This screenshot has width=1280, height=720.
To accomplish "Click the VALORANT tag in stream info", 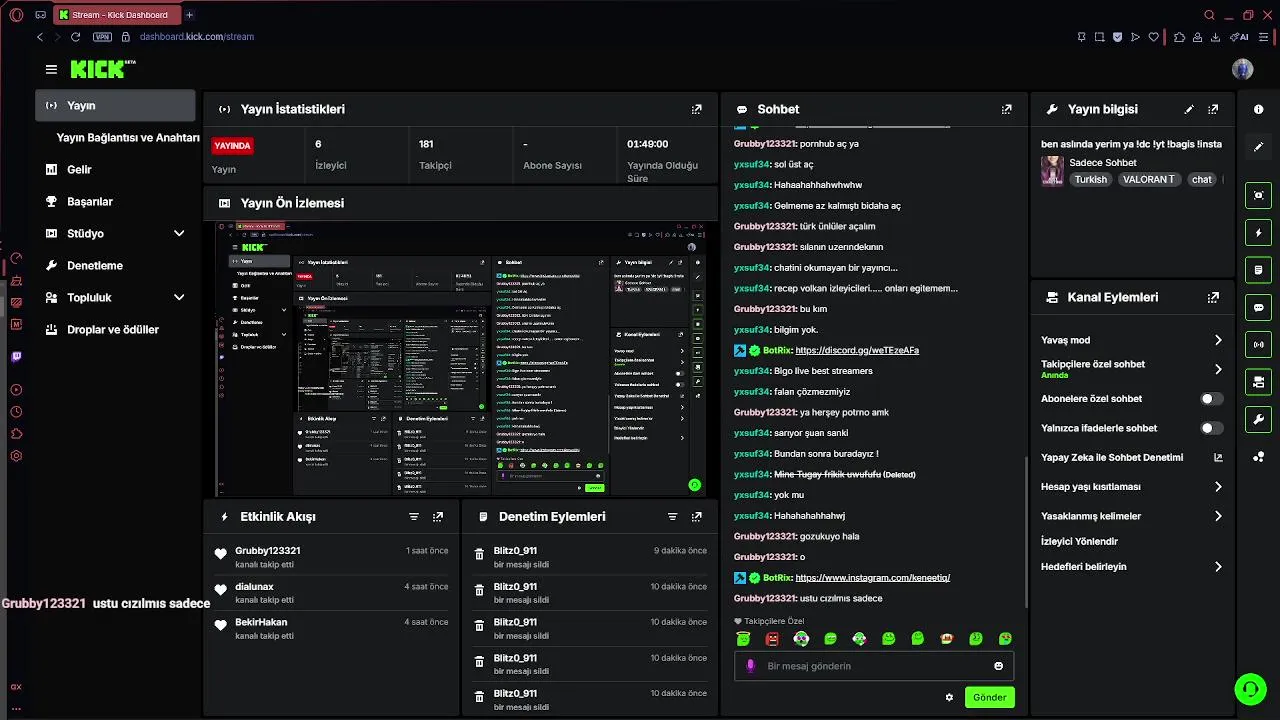I will point(1149,180).
